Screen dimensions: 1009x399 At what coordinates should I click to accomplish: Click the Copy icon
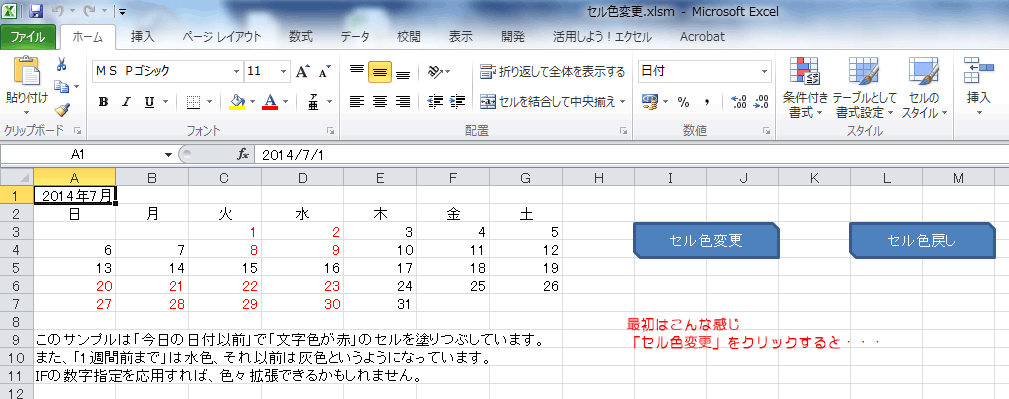coord(62,86)
